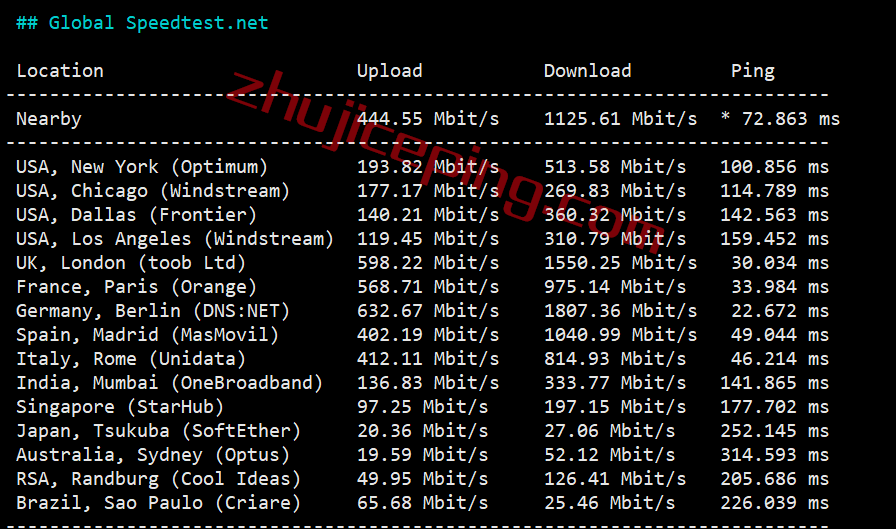
Task: Select 'USA, Los Angeles (Windstream)' location
Action: (175, 239)
